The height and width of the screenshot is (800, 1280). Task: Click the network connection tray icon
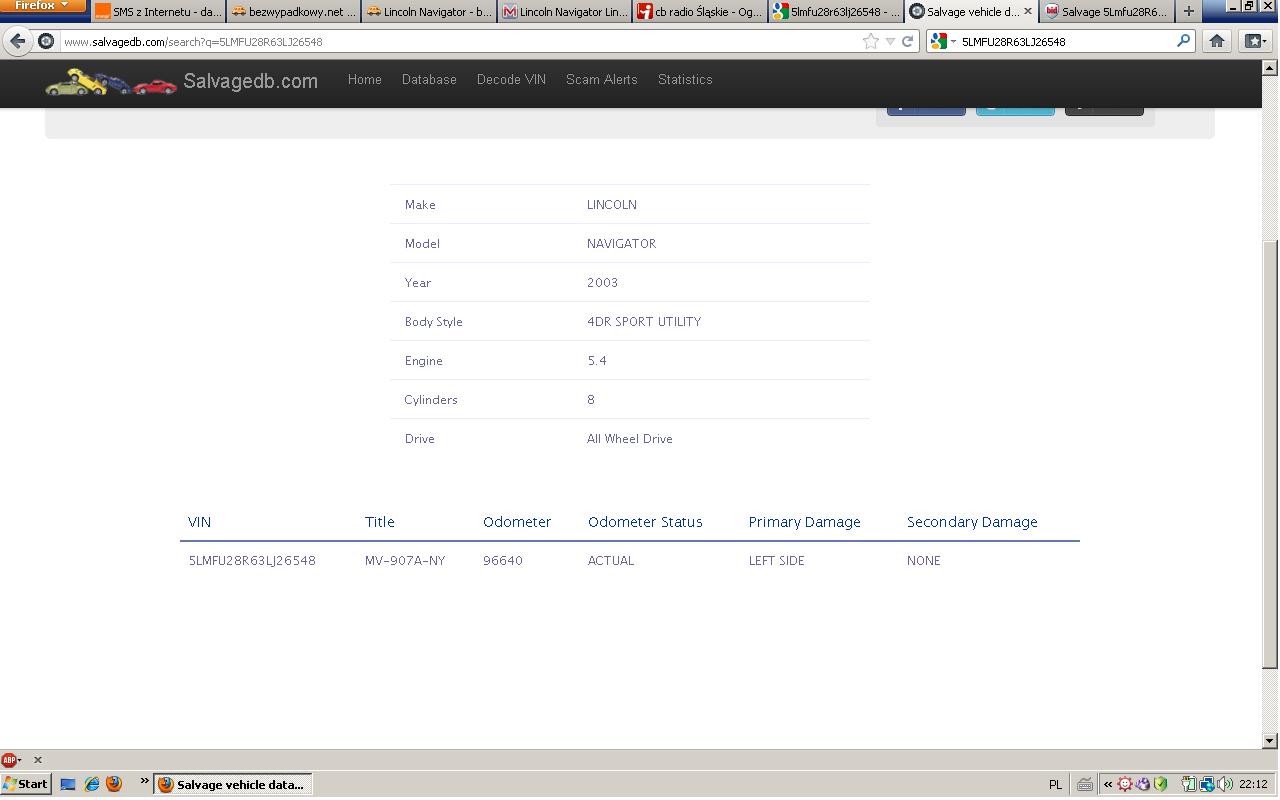point(1207,785)
